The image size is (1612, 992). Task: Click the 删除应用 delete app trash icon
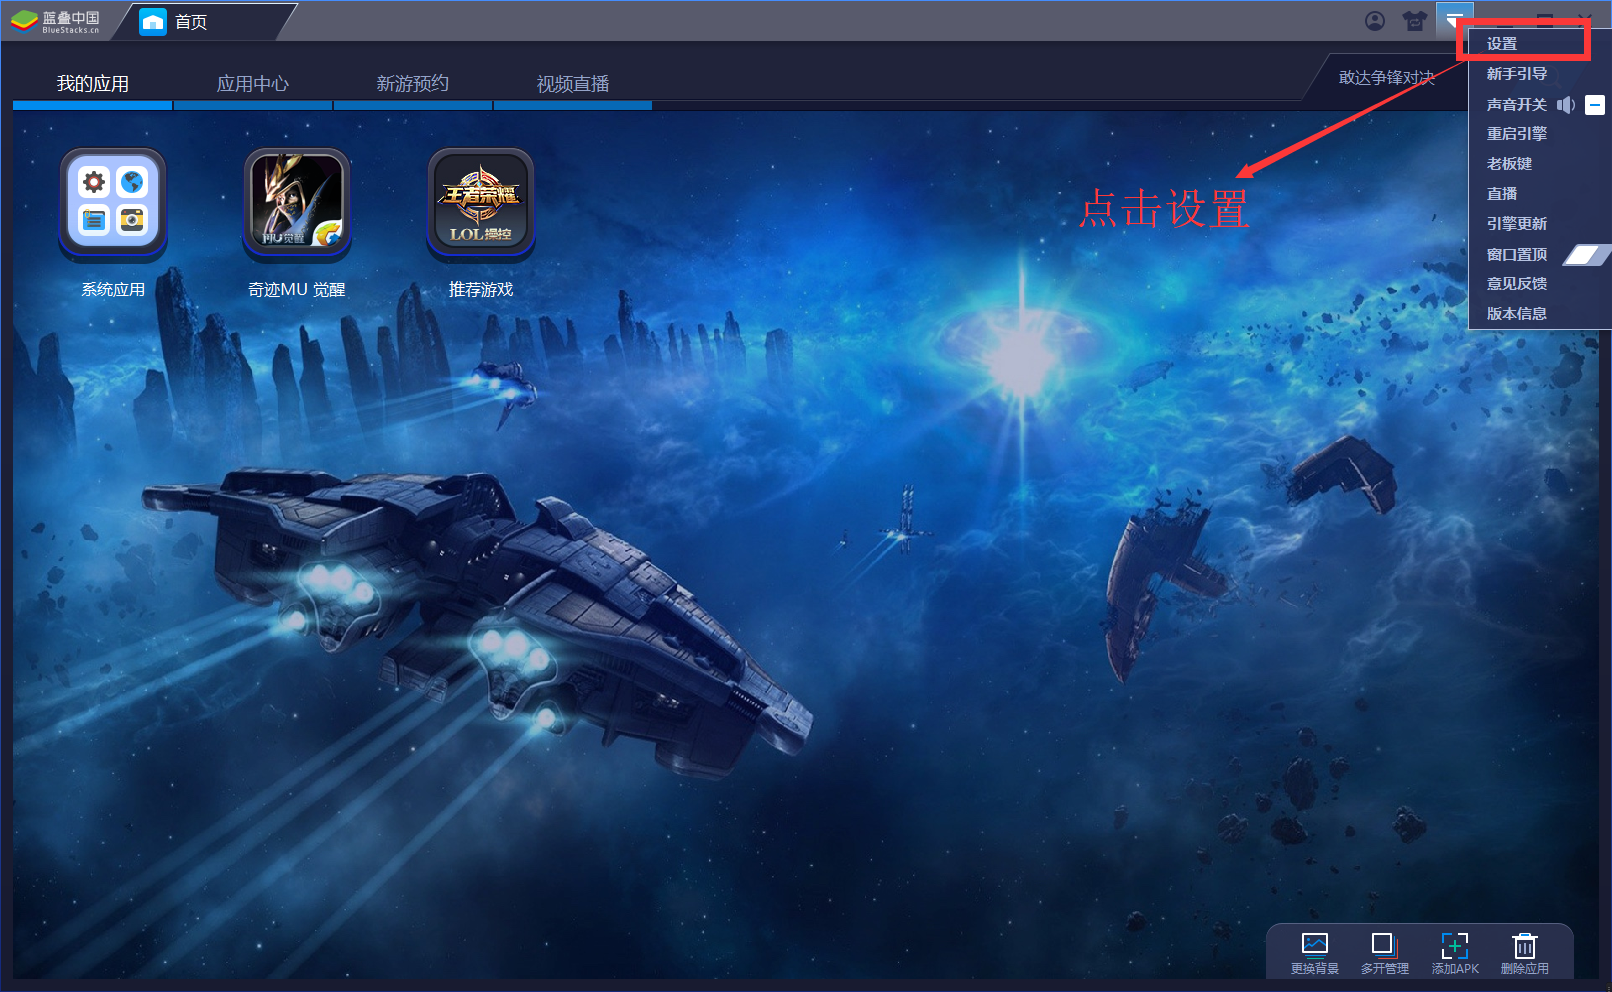coord(1524,945)
